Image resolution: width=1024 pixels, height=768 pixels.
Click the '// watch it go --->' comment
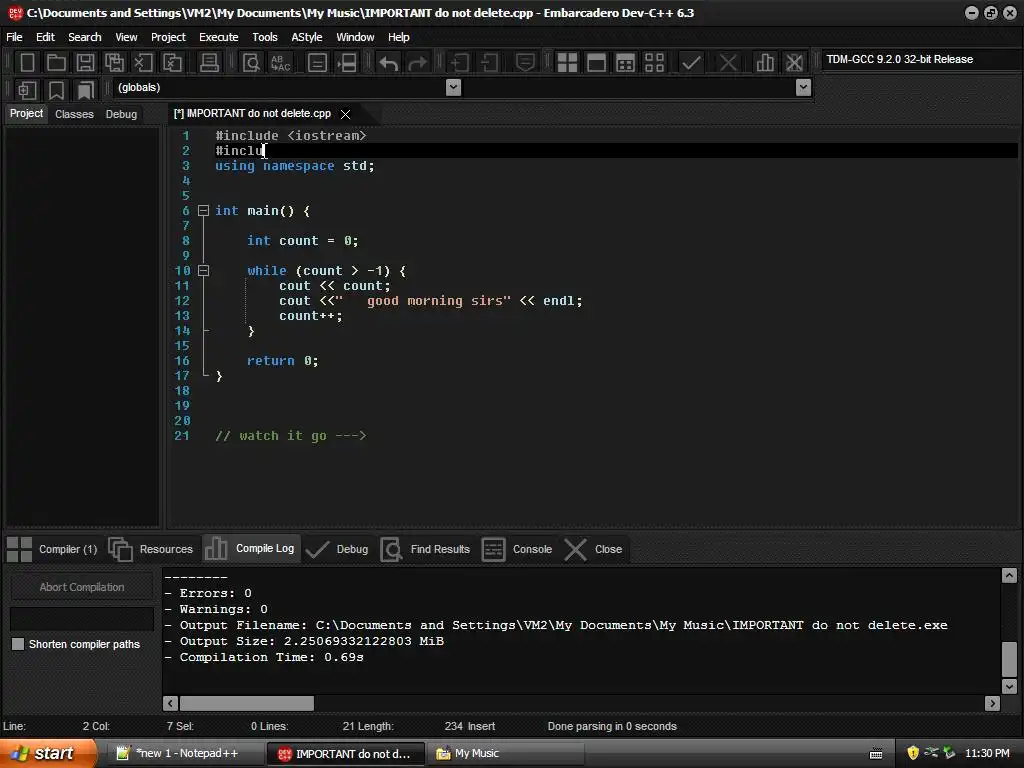[x=291, y=436]
